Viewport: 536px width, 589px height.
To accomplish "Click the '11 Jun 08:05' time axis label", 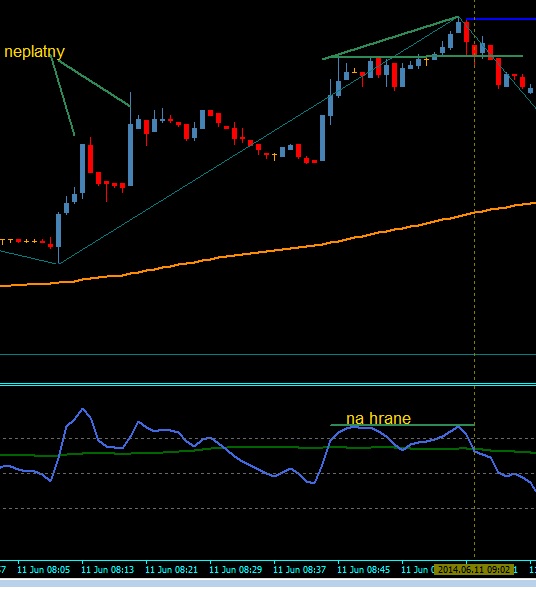I will (44, 570).
